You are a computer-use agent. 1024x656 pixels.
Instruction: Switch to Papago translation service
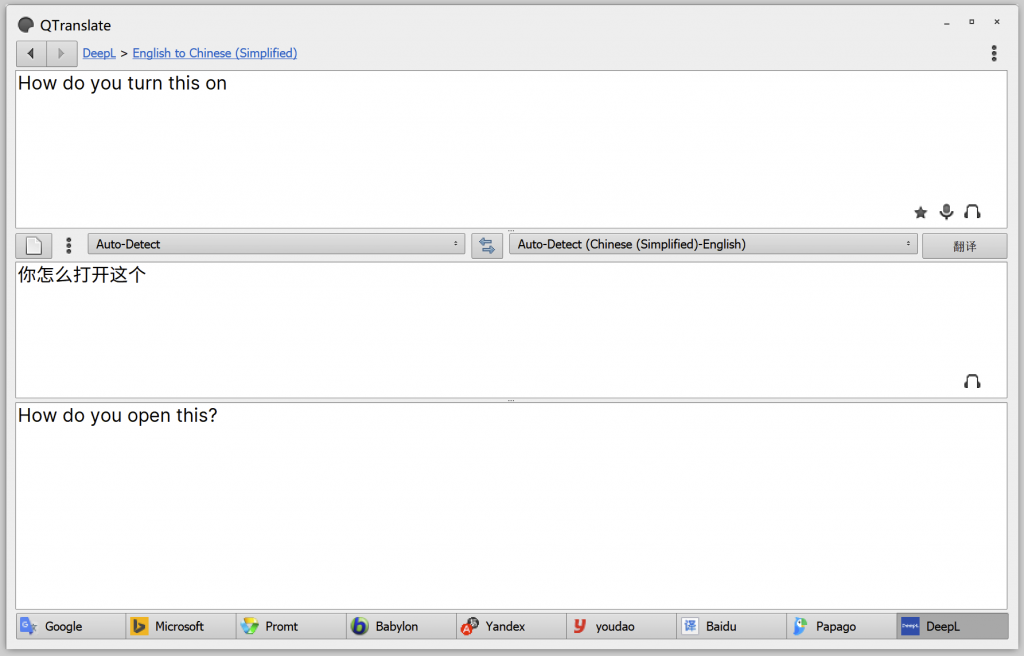click(840, 626)
